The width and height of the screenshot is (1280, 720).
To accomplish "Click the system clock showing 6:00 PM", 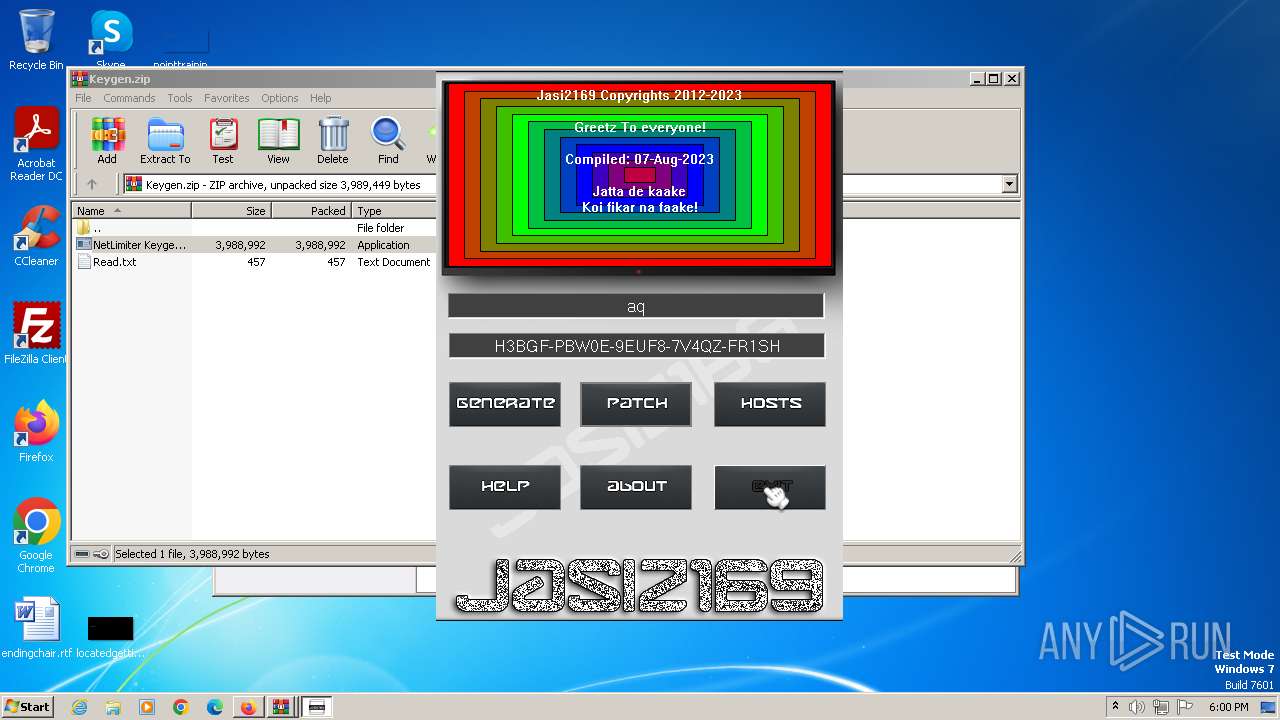I will point(1228,707).
